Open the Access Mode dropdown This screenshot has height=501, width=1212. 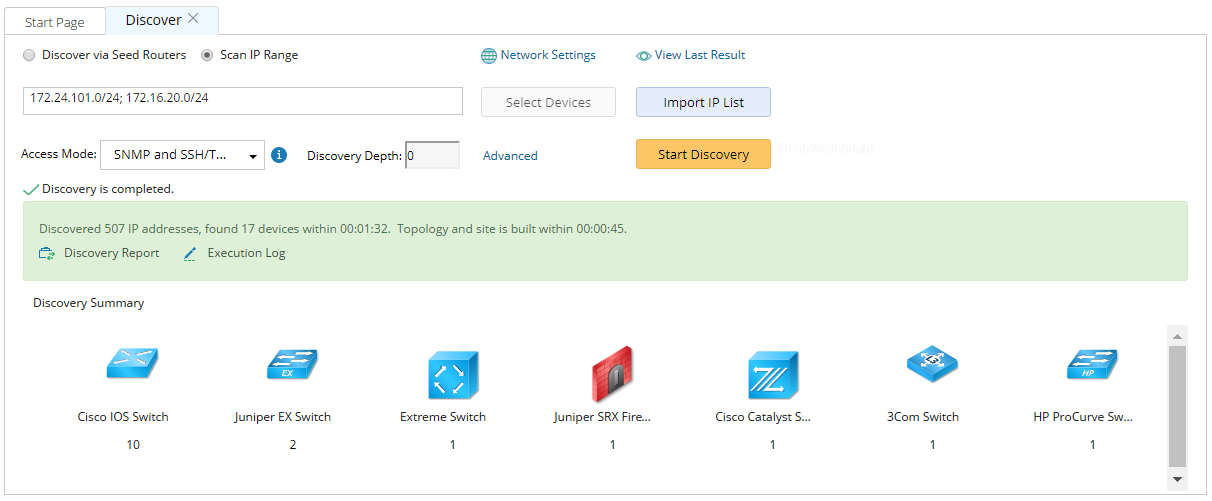pos(182,155)
